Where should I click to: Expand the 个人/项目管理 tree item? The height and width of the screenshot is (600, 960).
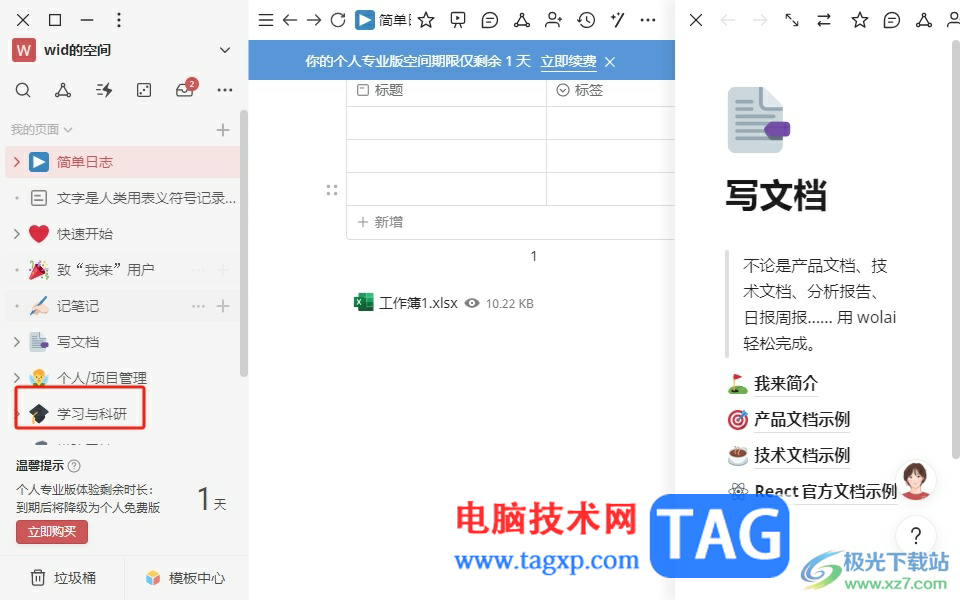(17, 378)
